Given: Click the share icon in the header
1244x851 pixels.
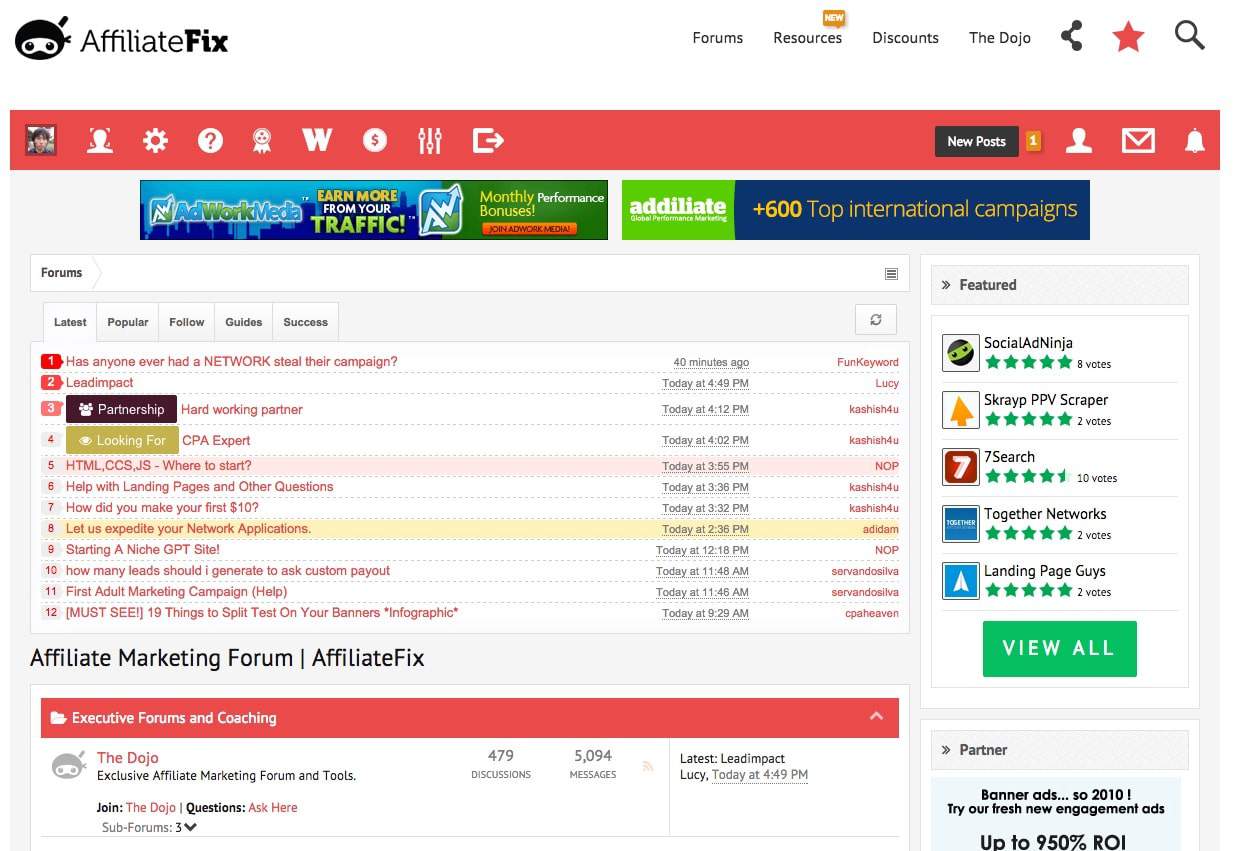Looking at the screenshot, I should pyautogui.click(x=1072, y=35).
